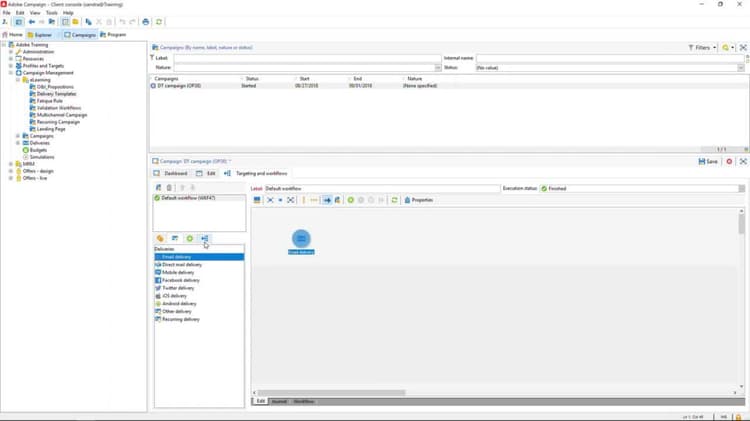
Task: Click the Internal name filter field
Action: tap(610, 58)
